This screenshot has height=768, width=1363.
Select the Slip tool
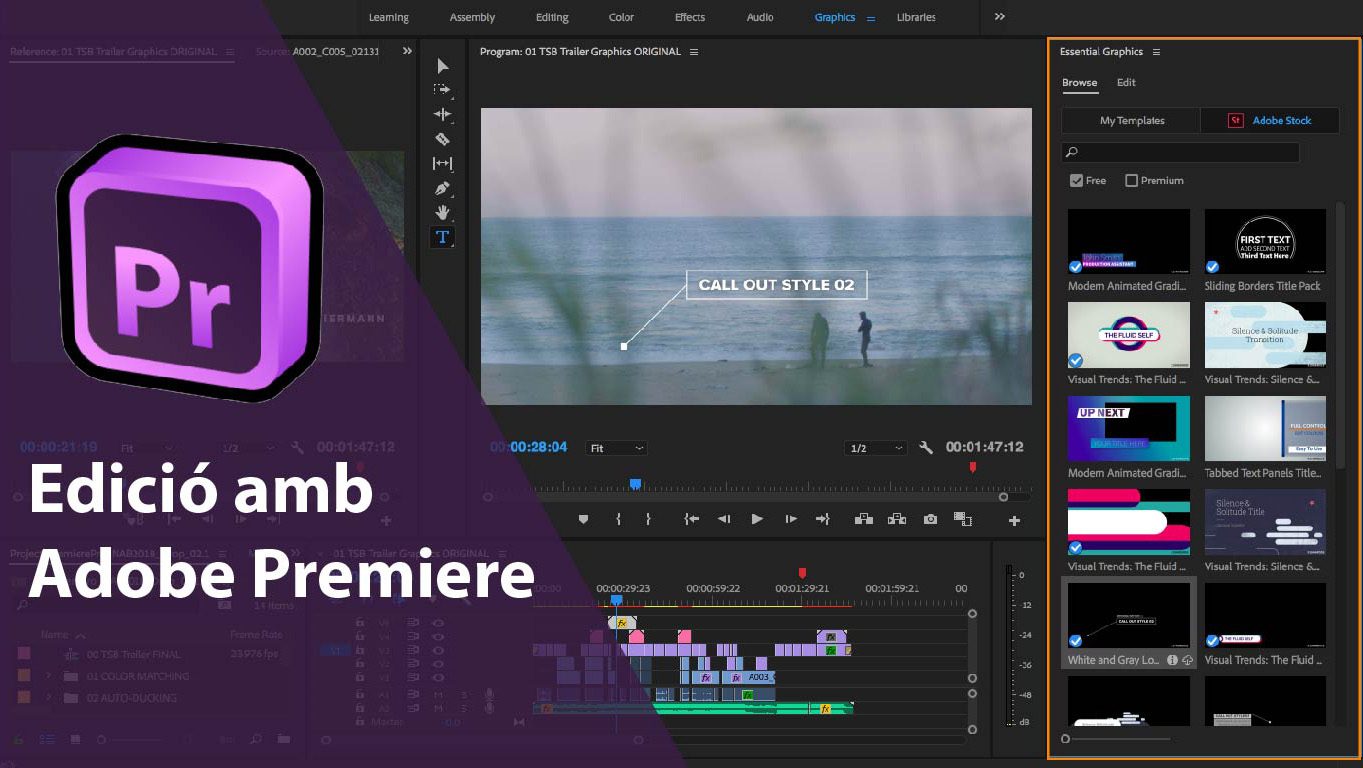(442, 163)
